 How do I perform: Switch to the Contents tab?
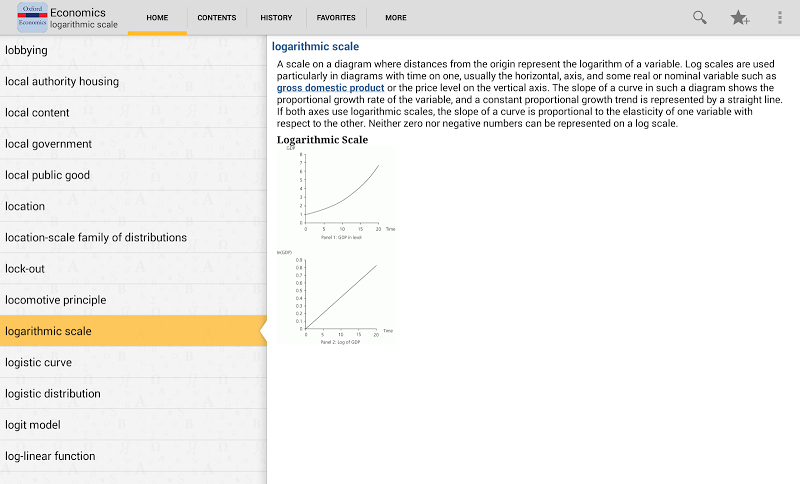[x=217, y=18]
